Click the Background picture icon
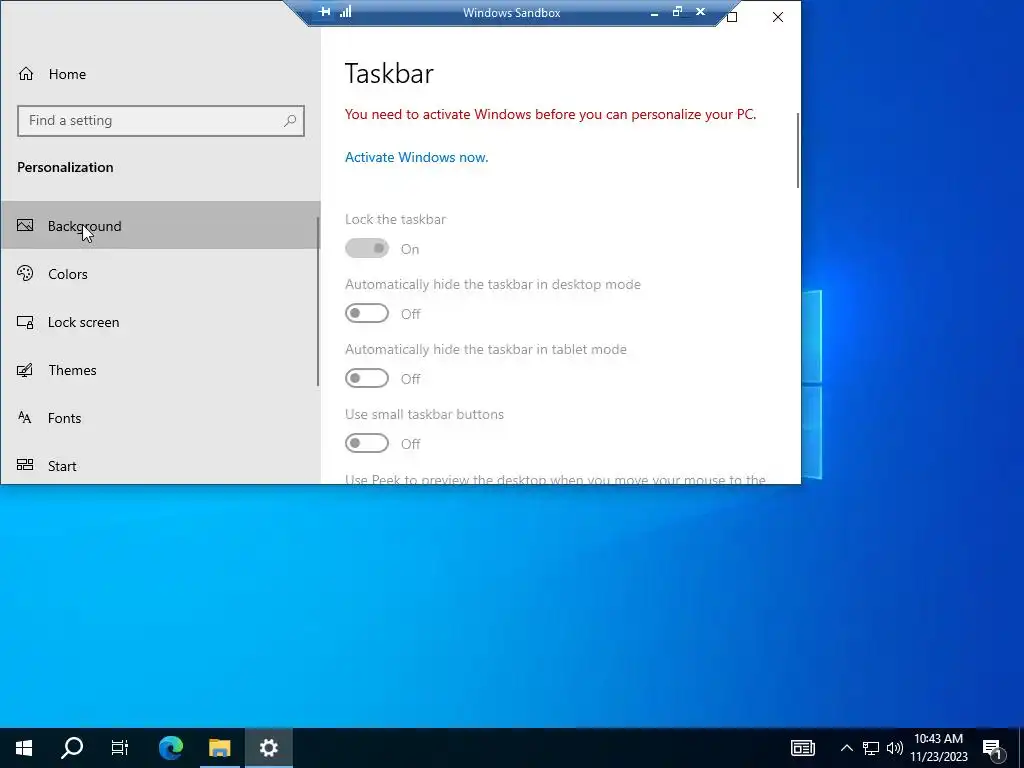1024x768 pixels. tap(25, 225)
